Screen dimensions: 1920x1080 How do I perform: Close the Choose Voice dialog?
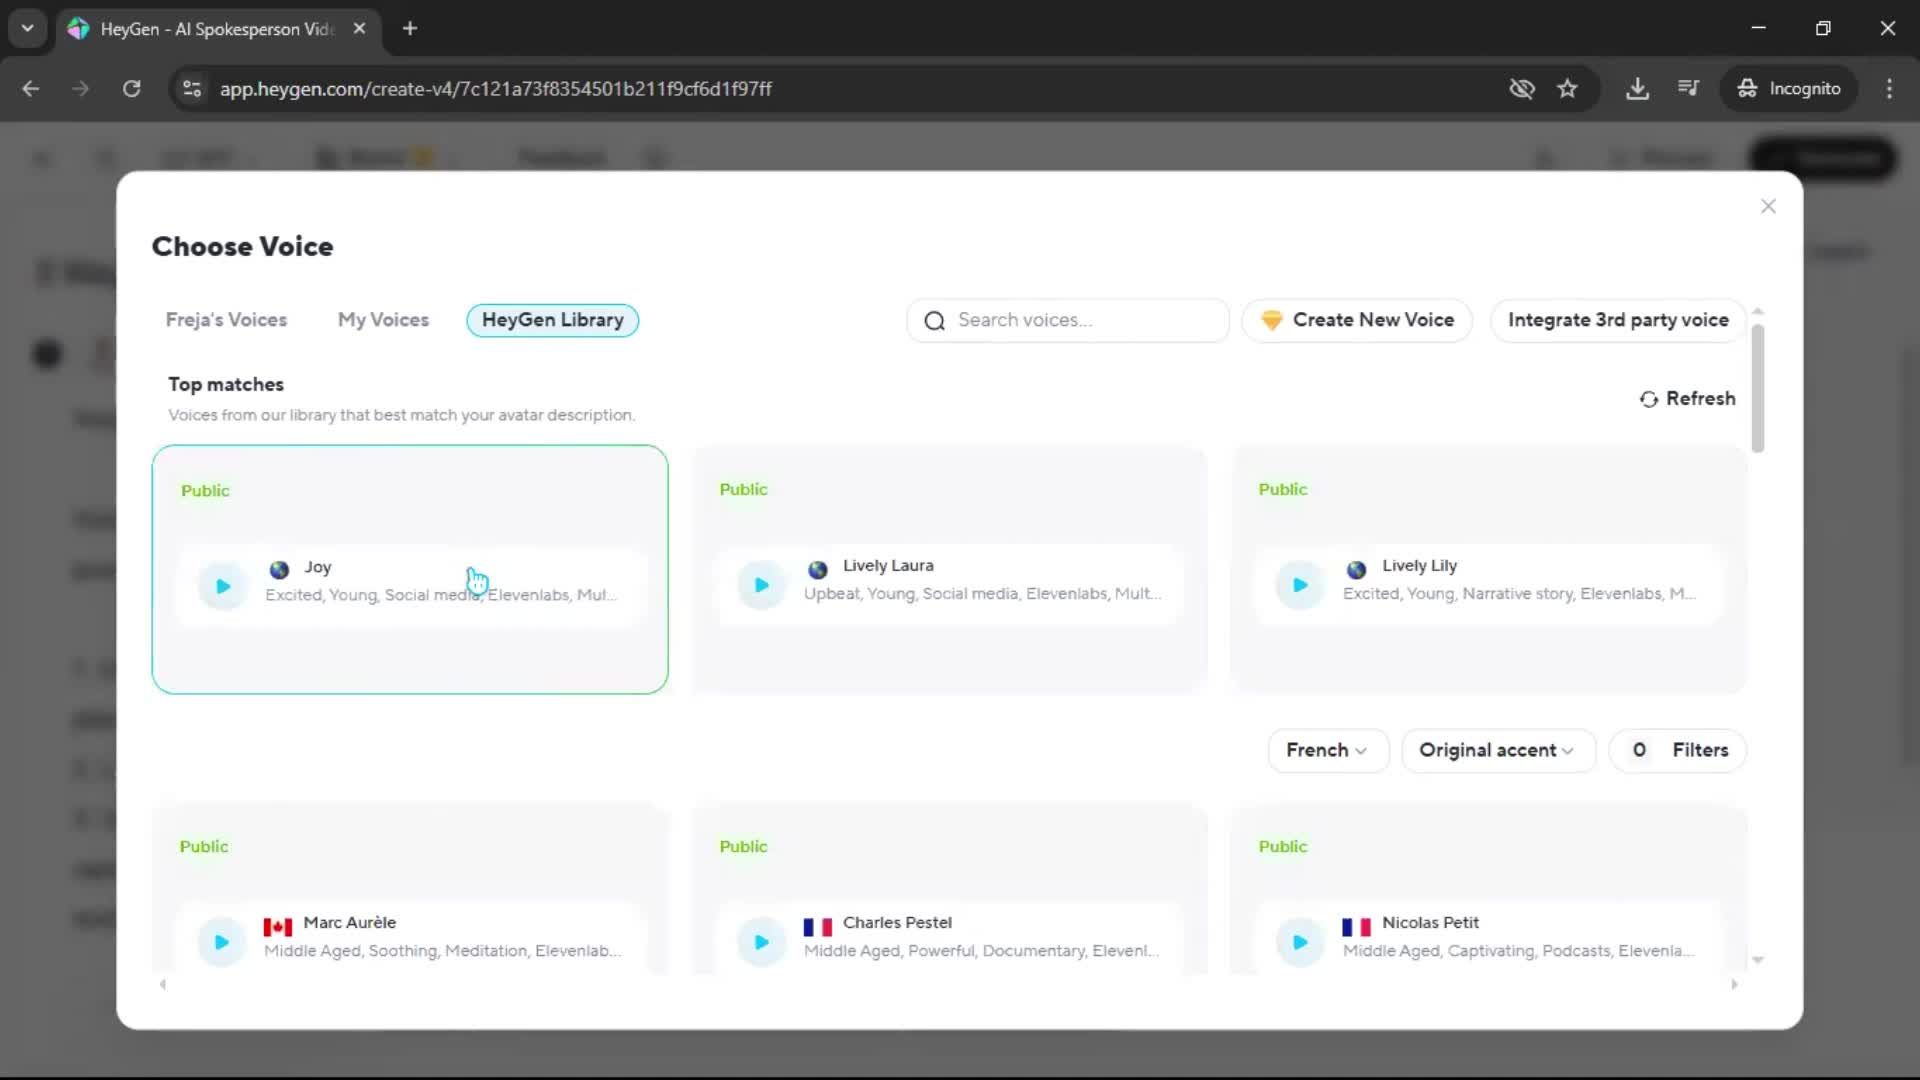(x=1768, y=206)
